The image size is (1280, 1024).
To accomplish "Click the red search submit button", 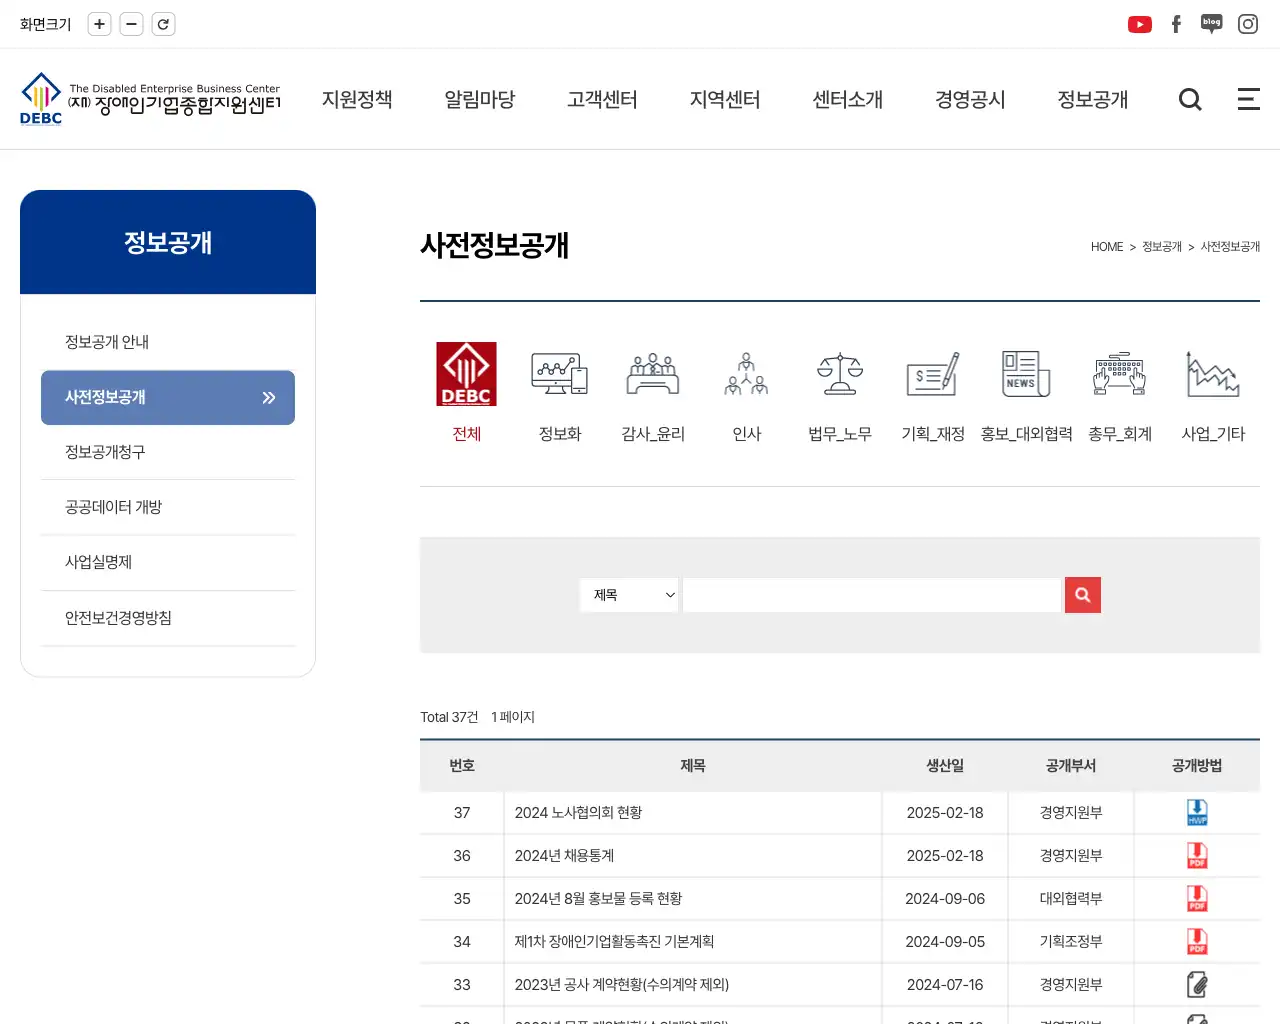I will click(x=1083, y=595).
